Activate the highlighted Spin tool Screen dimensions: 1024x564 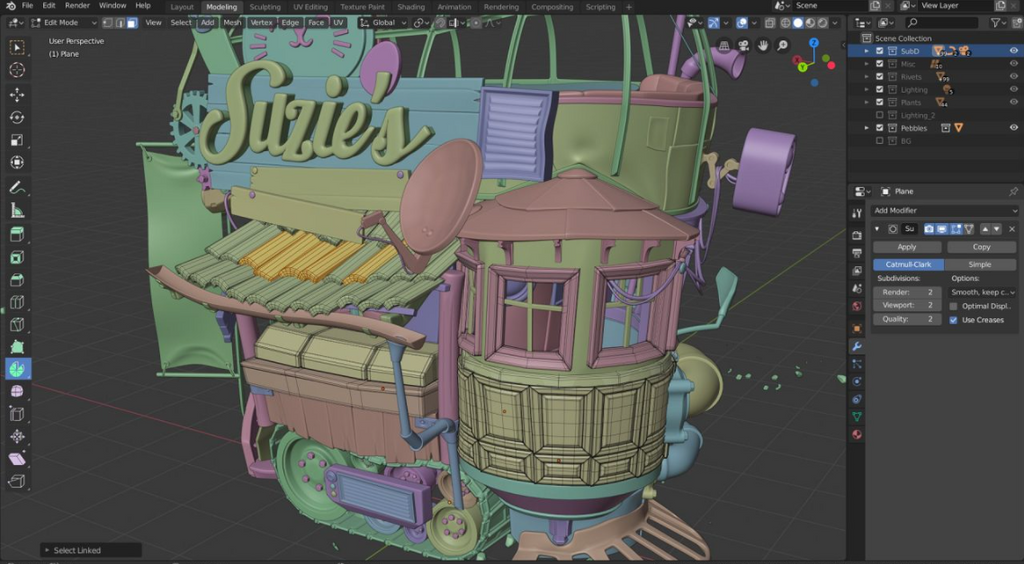(17, 369)
